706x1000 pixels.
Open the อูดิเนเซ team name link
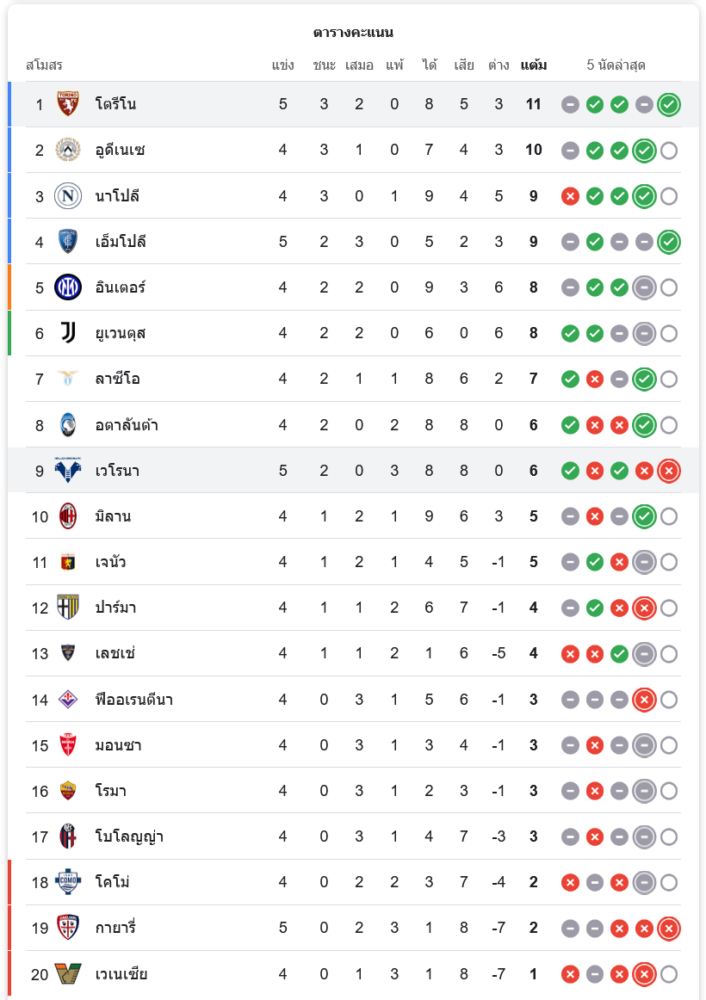[120, 150]
